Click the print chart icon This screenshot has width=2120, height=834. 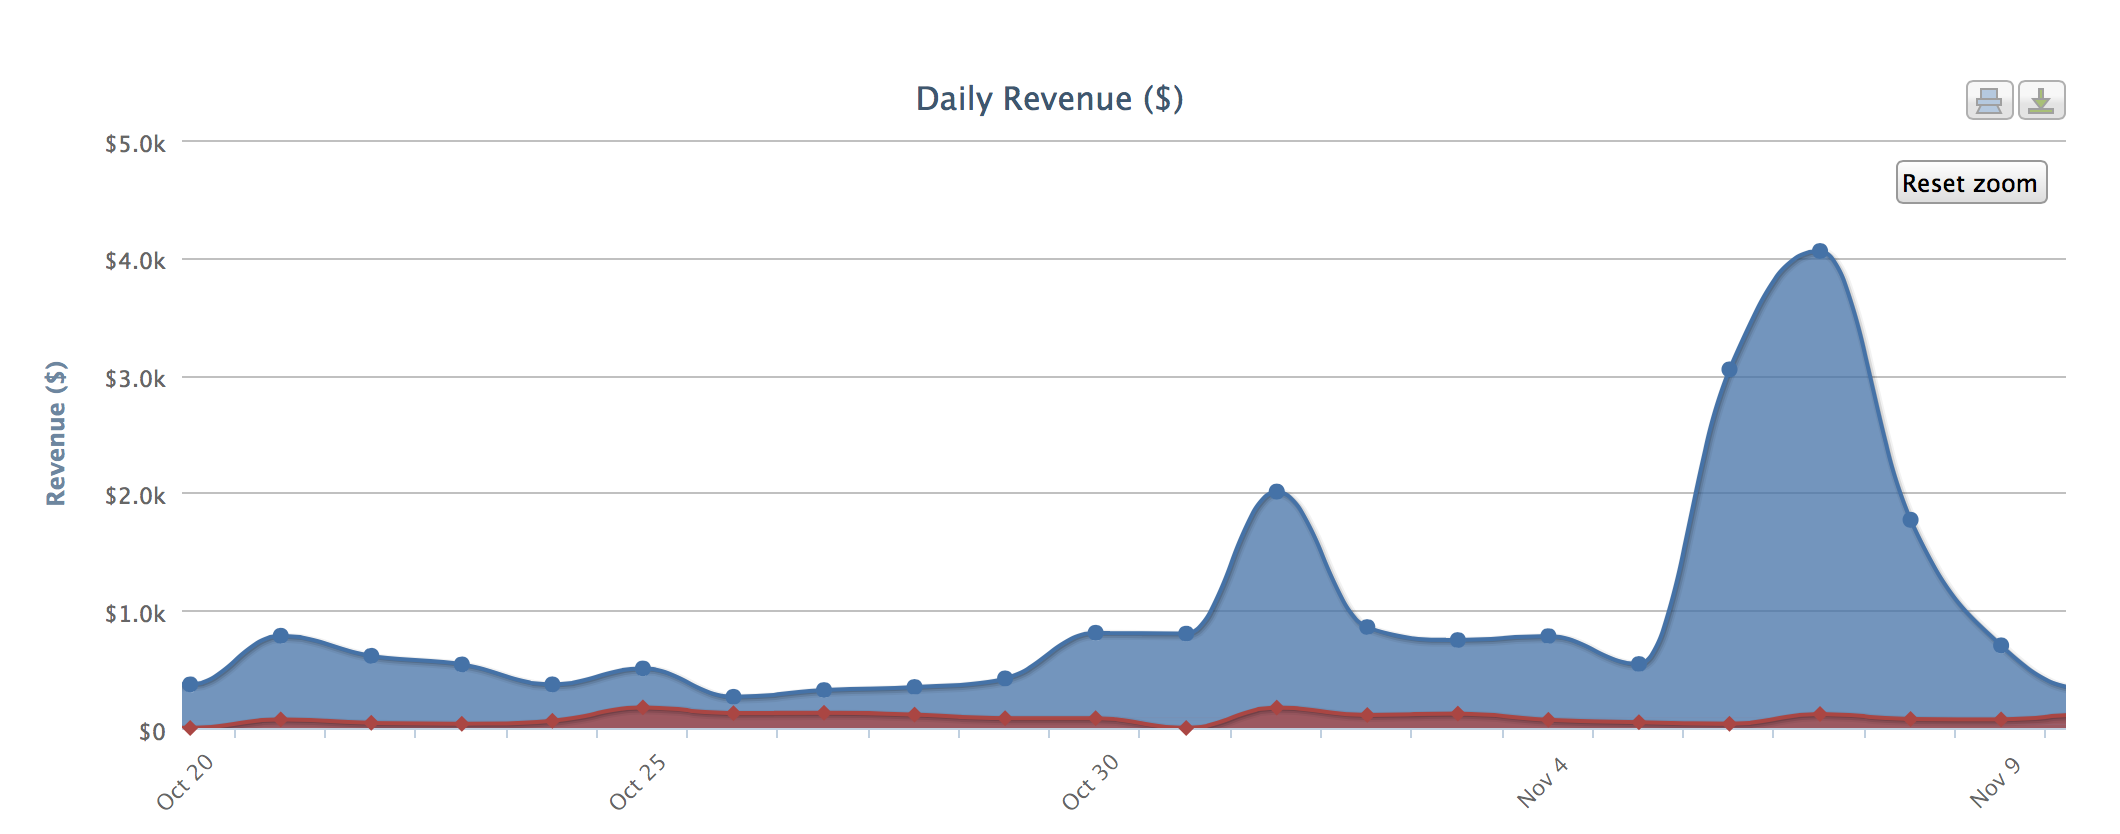pyautogui.click(x=1988, y=101)
